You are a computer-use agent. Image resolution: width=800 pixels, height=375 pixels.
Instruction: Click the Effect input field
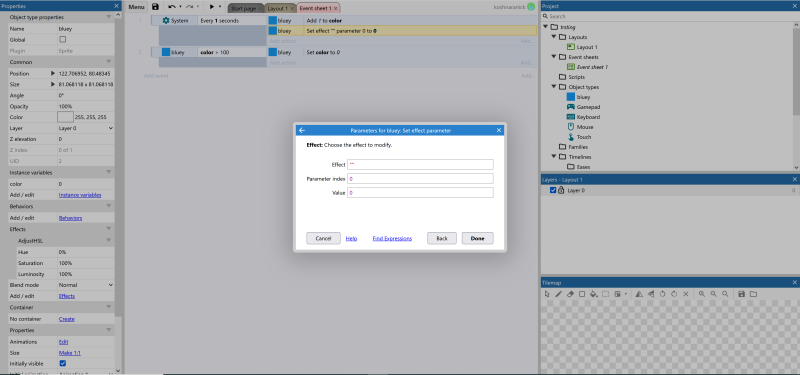[420, 164]
